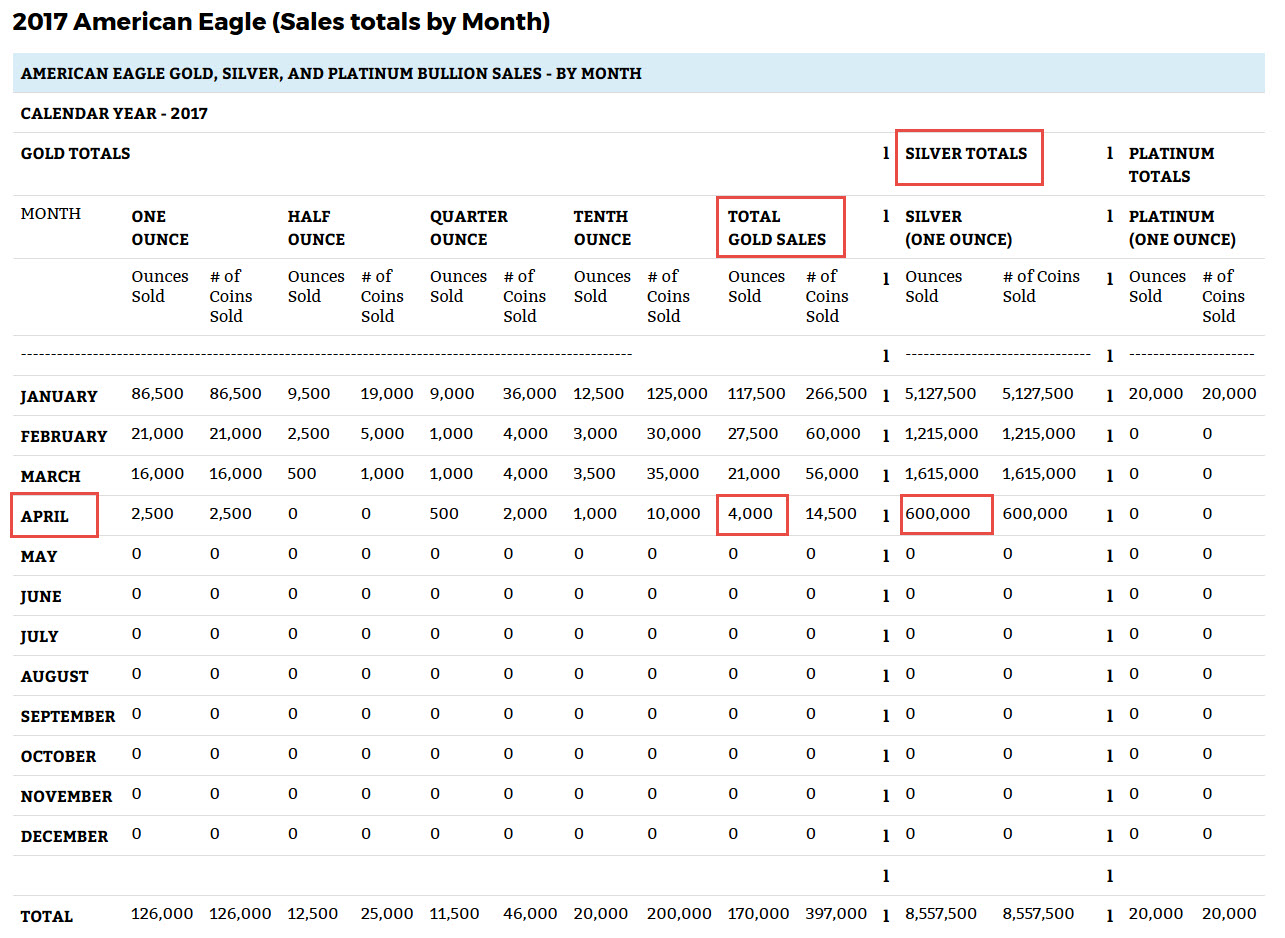Viewport: 1285px width, 938px height.
Task: Click February's half ounce coins value 5,000
Action: tap(383, 434)
